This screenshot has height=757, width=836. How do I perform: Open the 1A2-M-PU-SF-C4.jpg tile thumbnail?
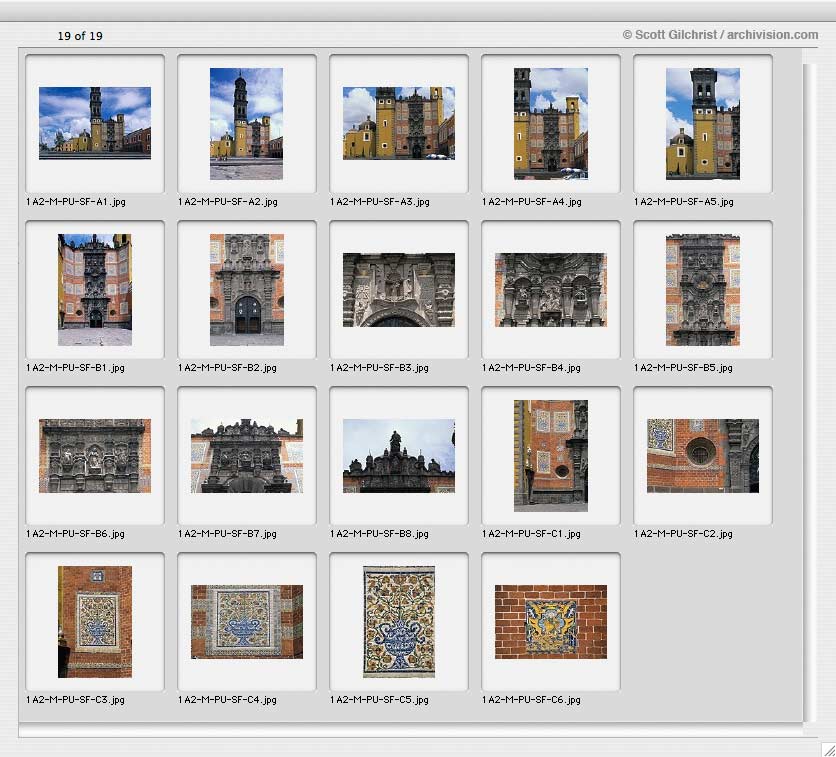click(x=247, y=622)
